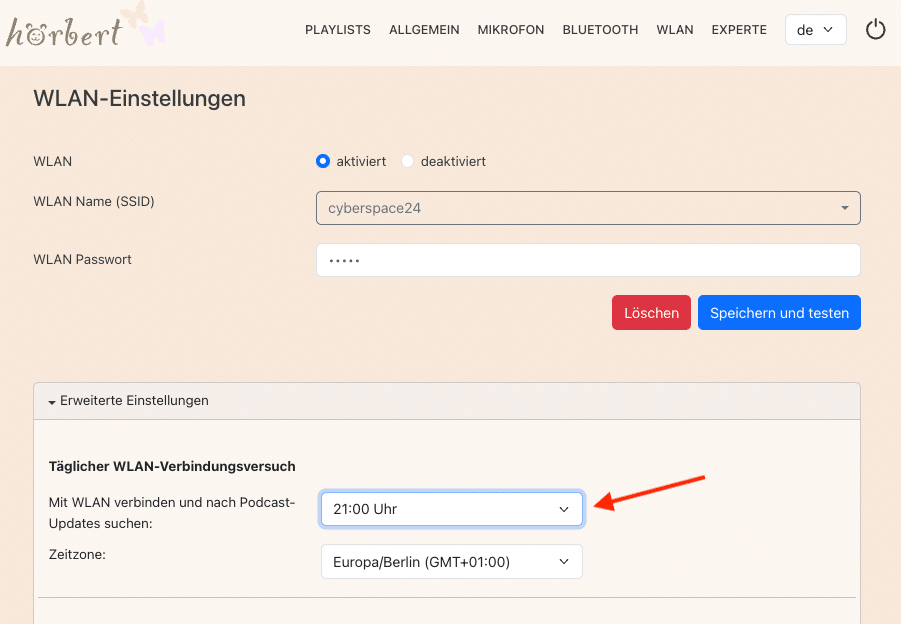This screenshot has width=901, height=624.
Task: Select the deaktiviert radio button
Action: (407, 161)
